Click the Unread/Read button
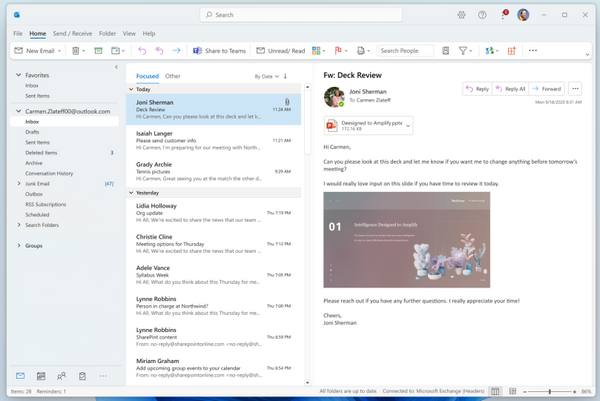The height and width of the screenshot is (401, 600). tap(280, 51)
